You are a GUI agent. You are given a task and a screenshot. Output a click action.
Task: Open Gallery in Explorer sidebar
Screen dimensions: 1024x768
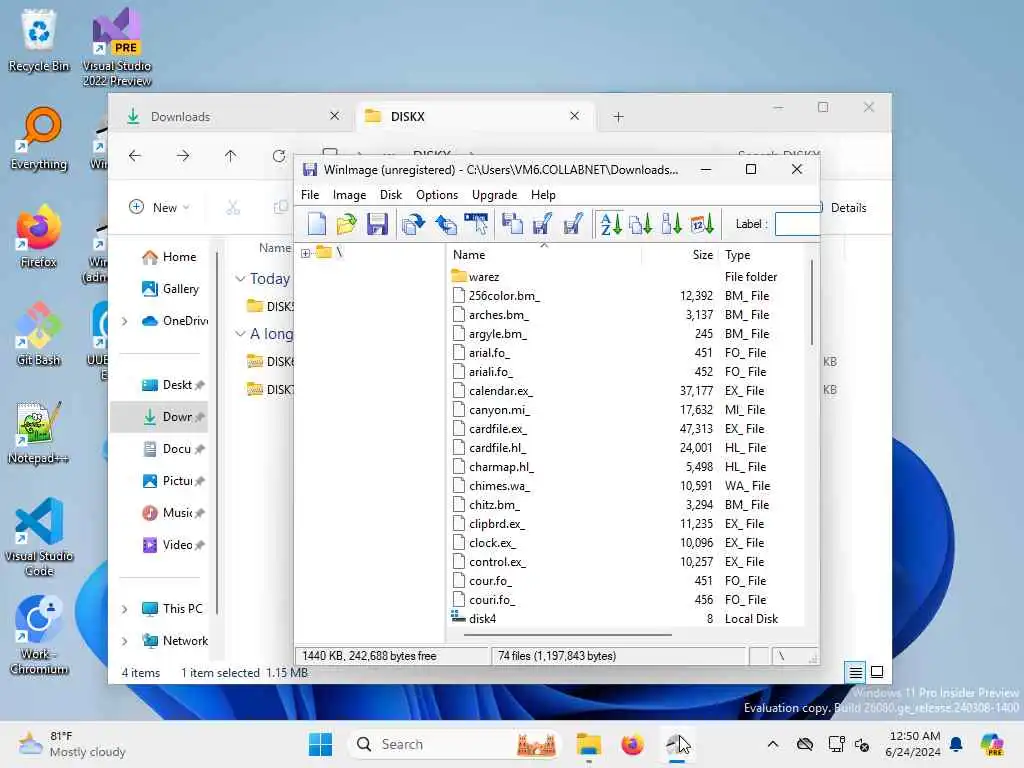coord(170,289)
